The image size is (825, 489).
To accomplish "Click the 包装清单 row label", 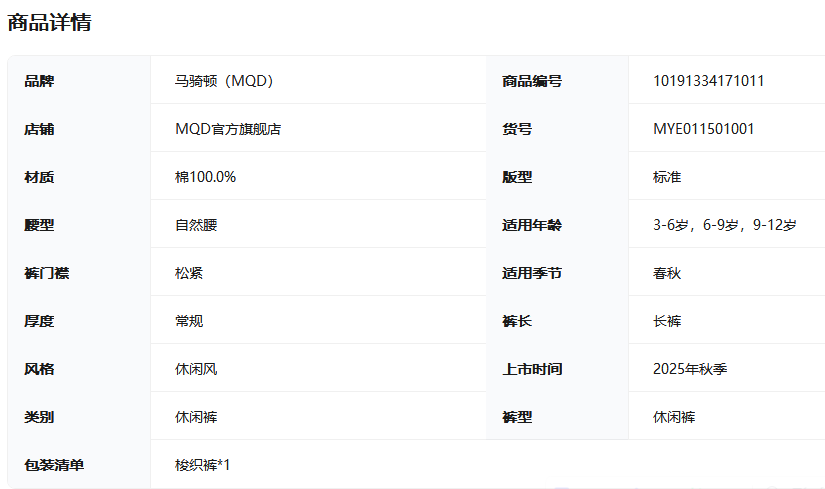I will [54, 465].
